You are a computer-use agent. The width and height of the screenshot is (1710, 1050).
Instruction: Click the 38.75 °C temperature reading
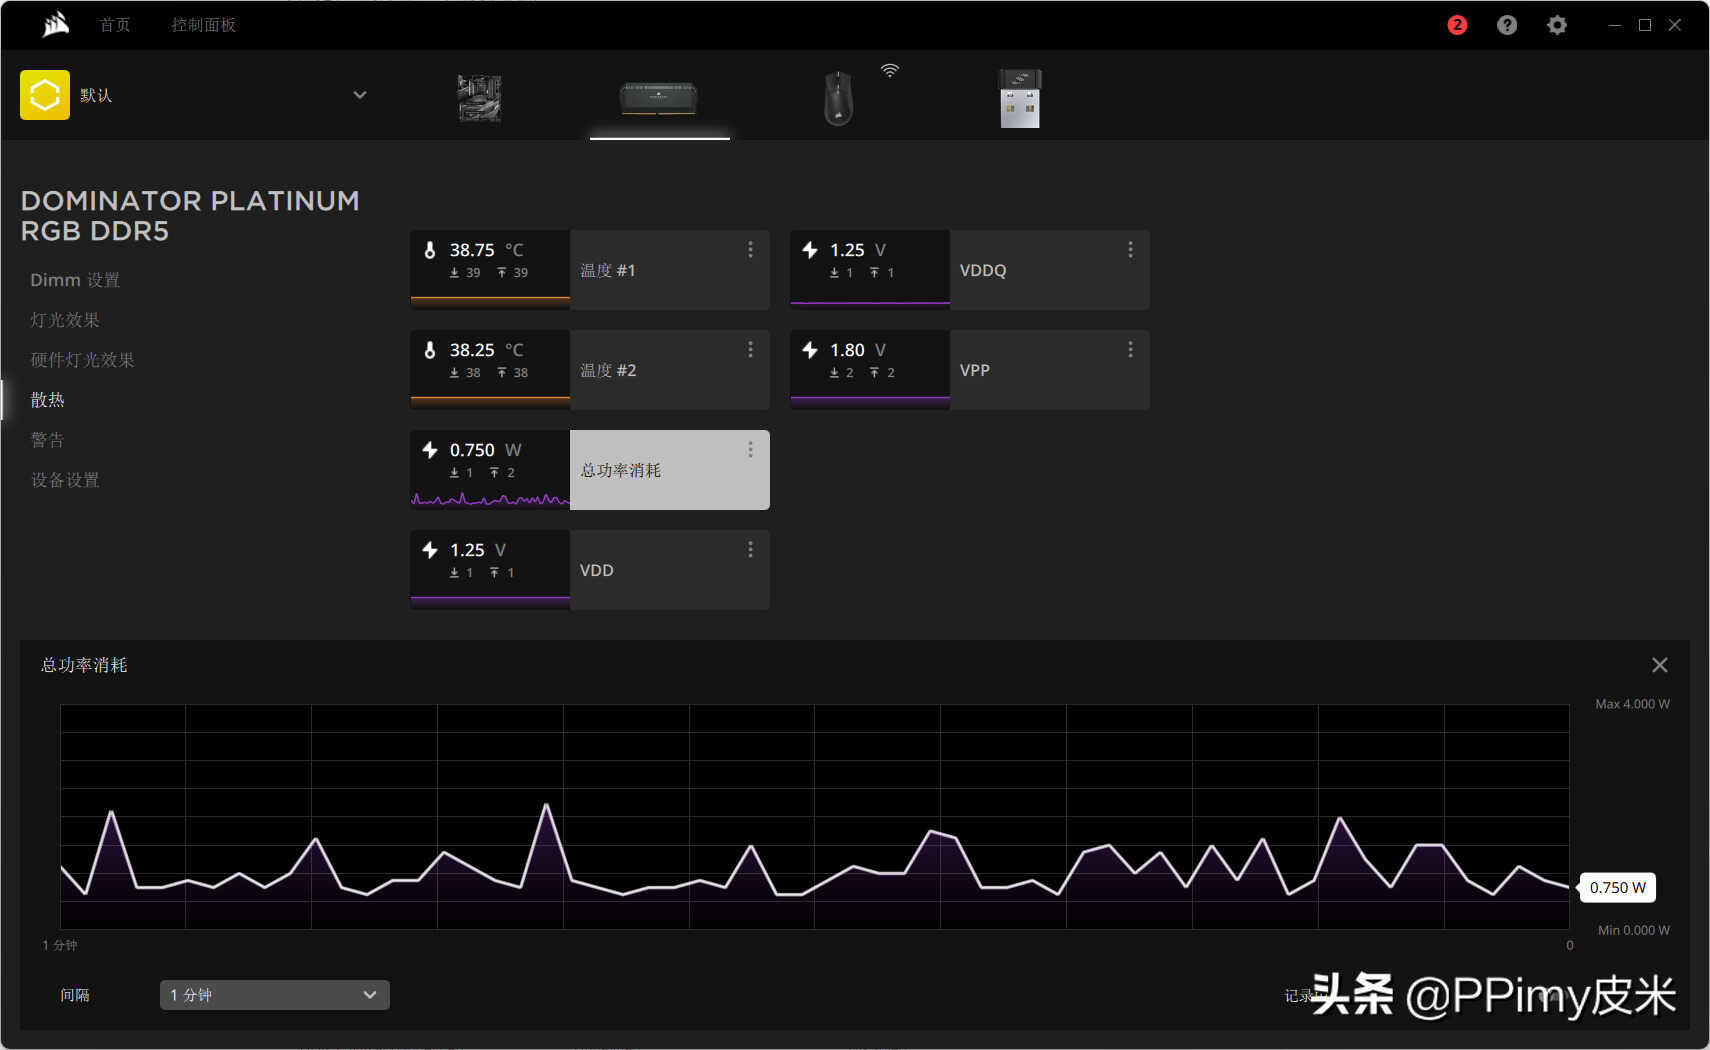[x=486, y=250]
